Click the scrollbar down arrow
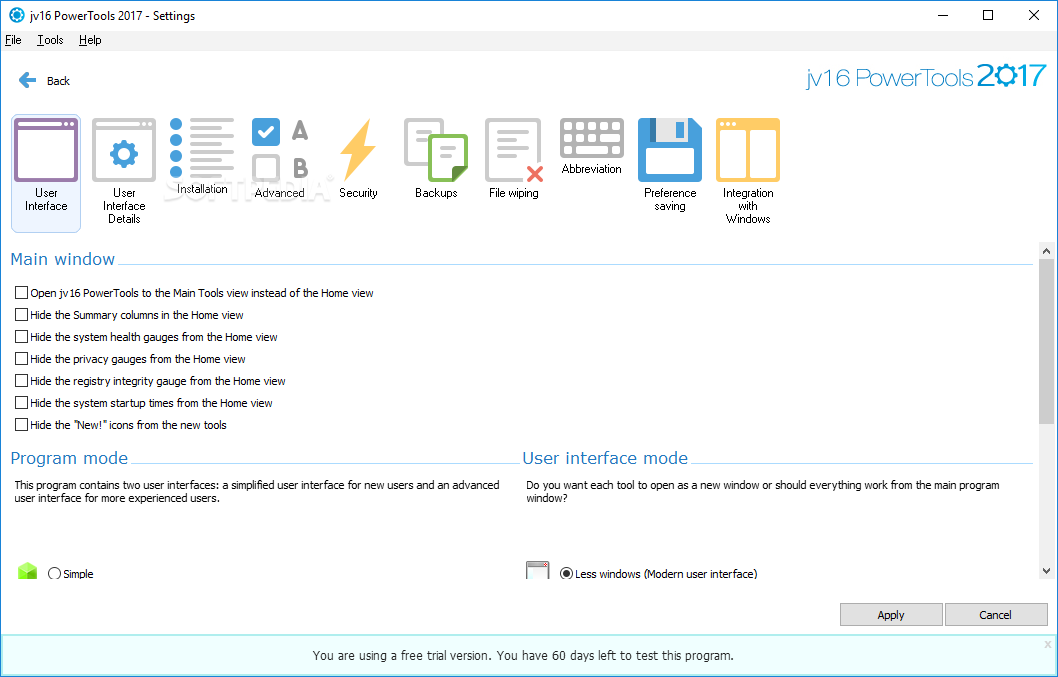 (1047, 571)
